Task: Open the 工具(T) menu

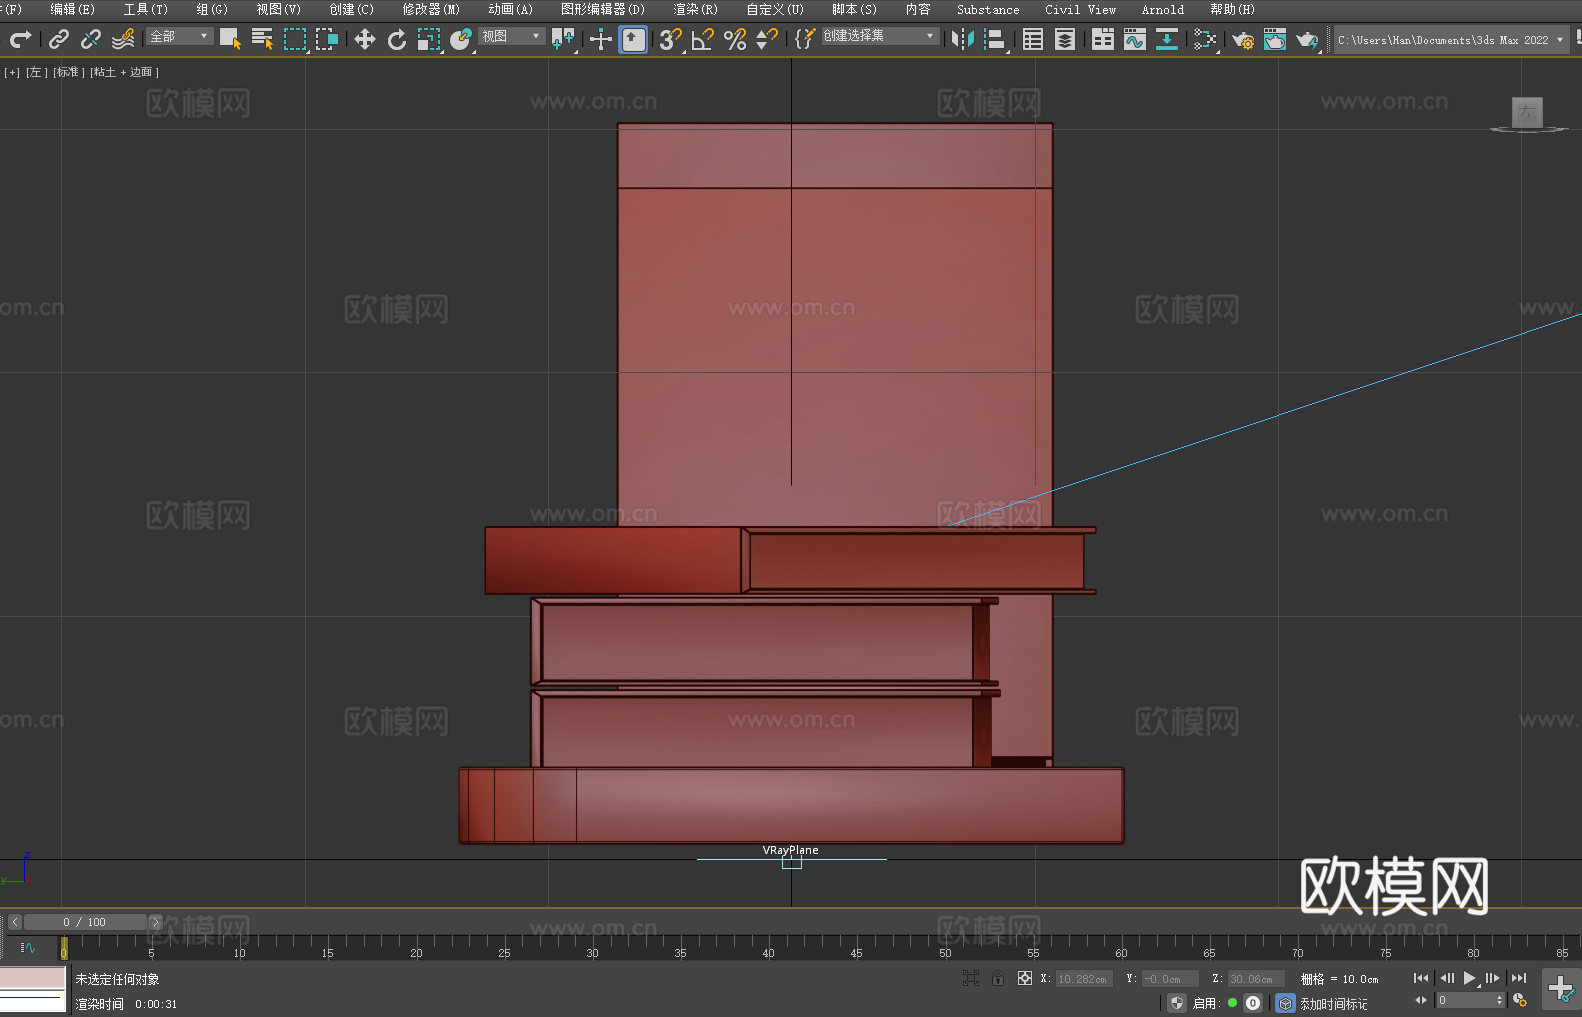Action: pyautogui.click(x=146, y=9)
